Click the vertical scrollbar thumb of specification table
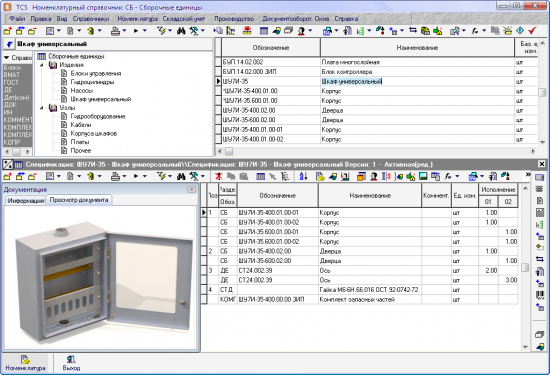The height and width of the screenshot is (375, 550). [x=525, y=267]
